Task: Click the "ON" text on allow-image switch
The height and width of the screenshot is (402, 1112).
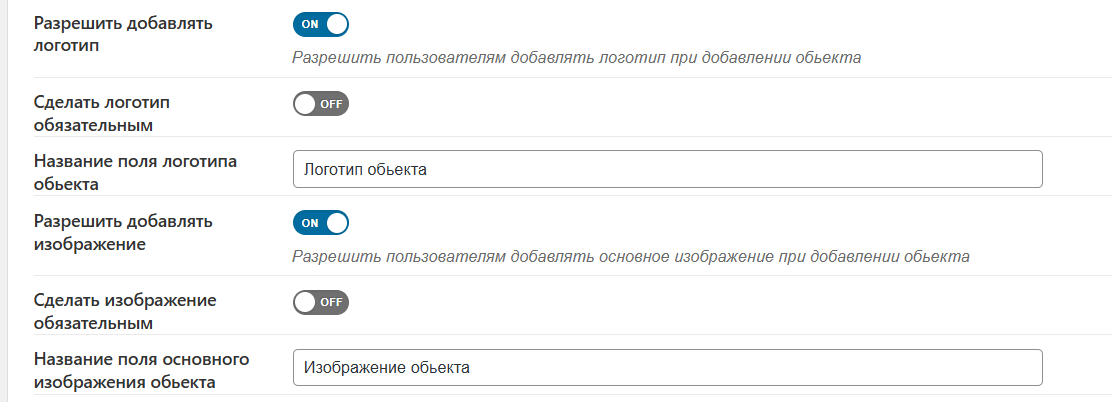Action: (310, 222)
